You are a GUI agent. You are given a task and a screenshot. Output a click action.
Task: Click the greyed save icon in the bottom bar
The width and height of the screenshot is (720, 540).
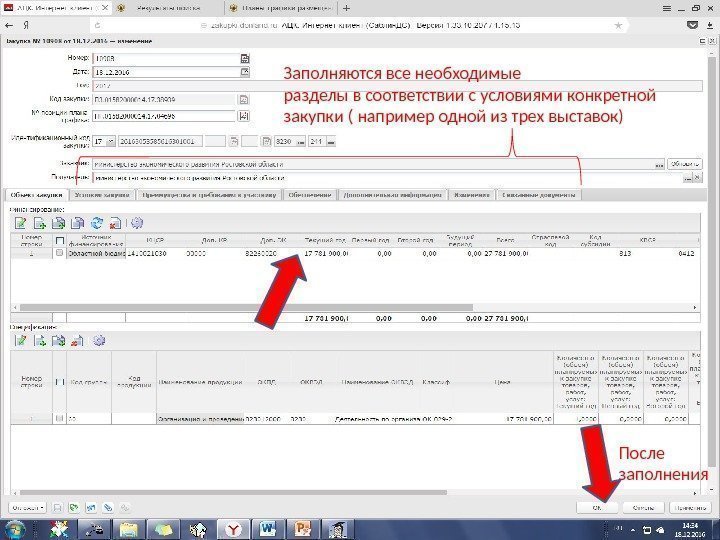(57, 507)
